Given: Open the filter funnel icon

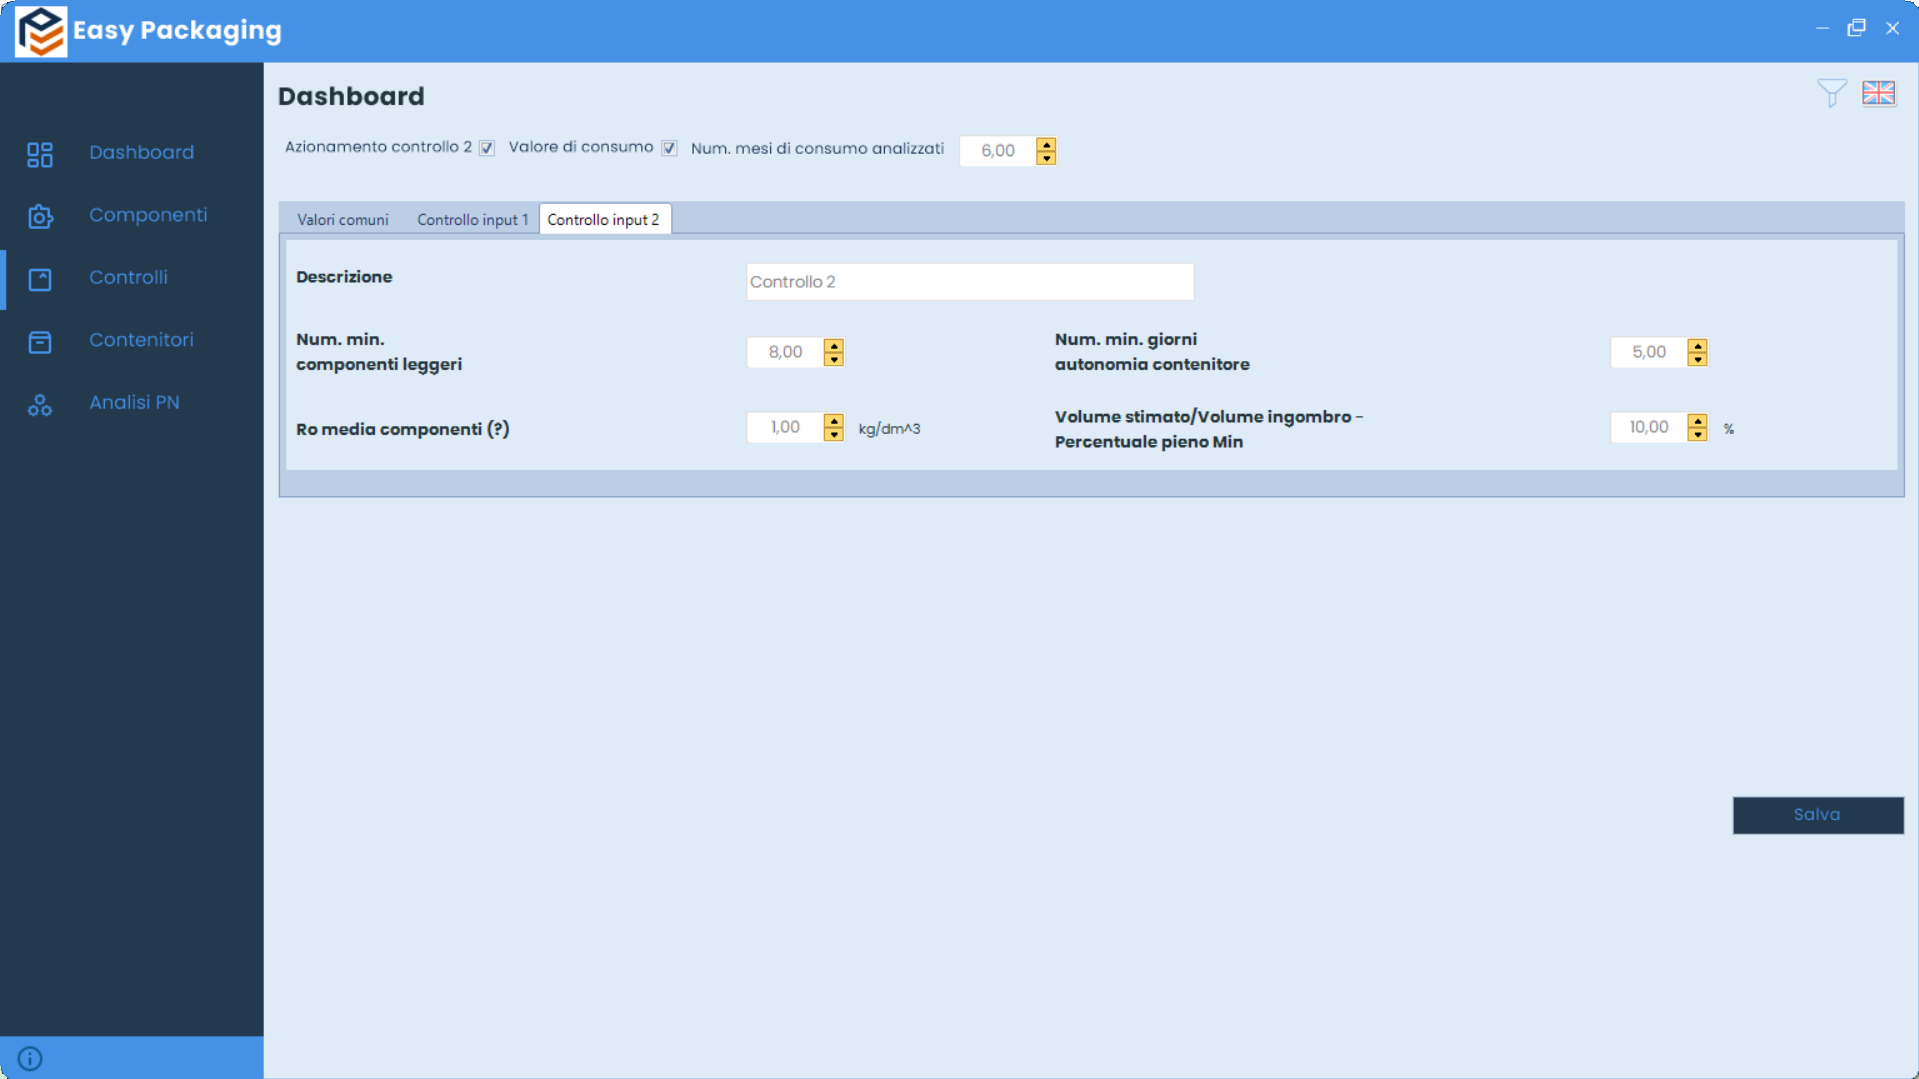Looking at the screenshot, I should pyautogui.click(x=1831, y=93).
